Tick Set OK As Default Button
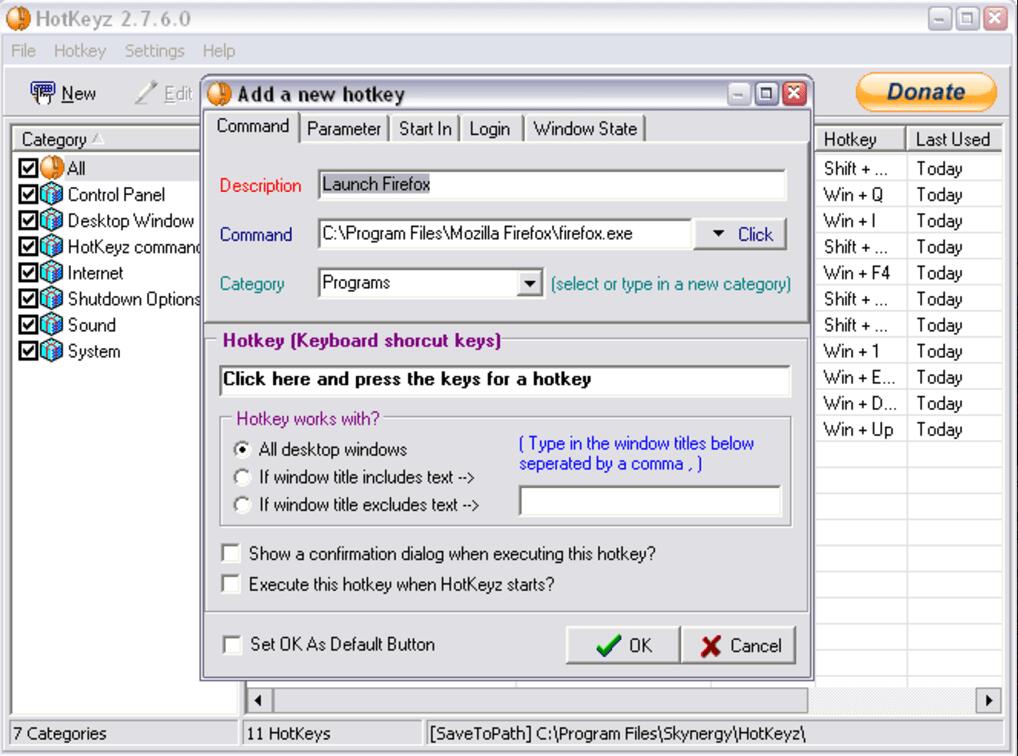 231,645
